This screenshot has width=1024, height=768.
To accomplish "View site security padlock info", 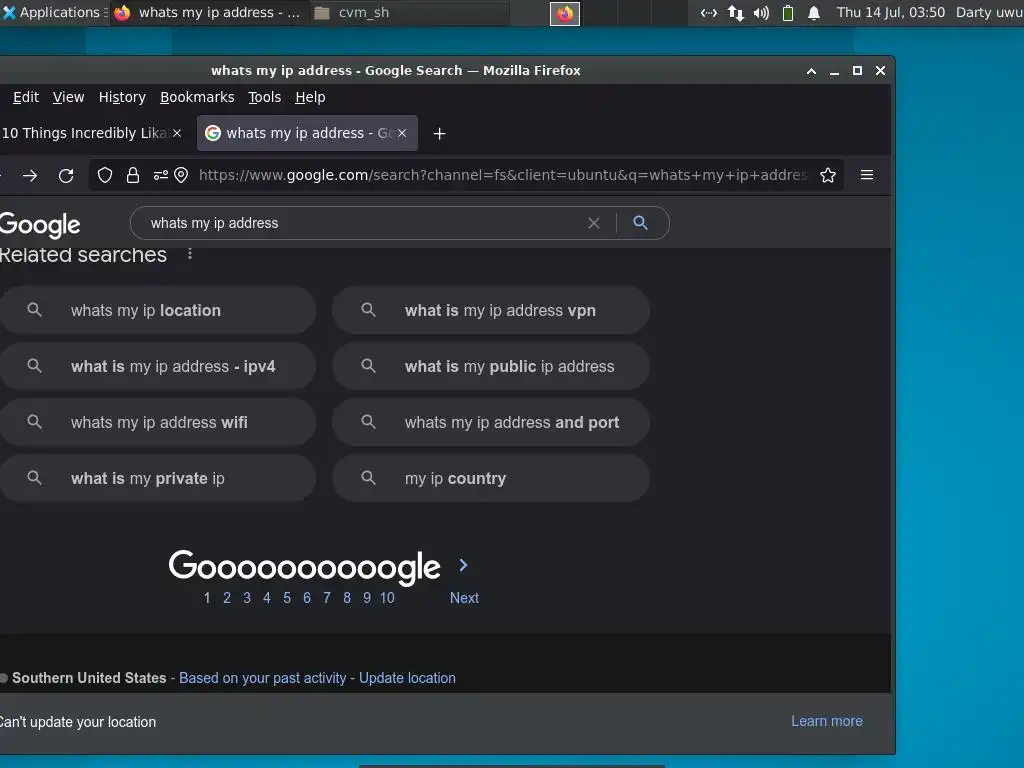I will tap(133, 175).
